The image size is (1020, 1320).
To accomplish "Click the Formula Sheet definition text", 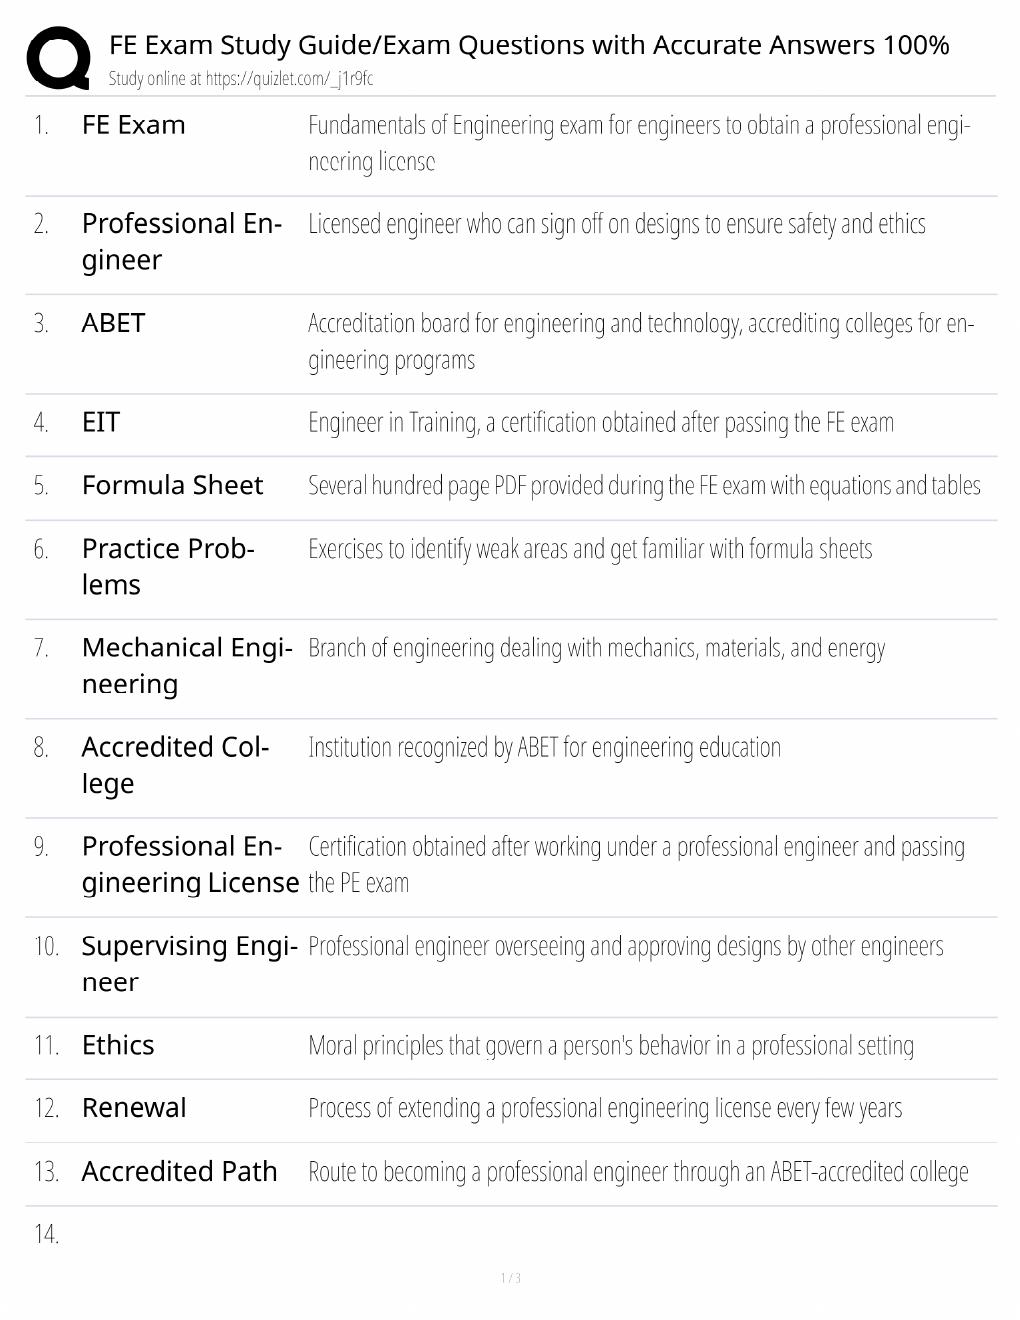I will (x=644, y=486).
